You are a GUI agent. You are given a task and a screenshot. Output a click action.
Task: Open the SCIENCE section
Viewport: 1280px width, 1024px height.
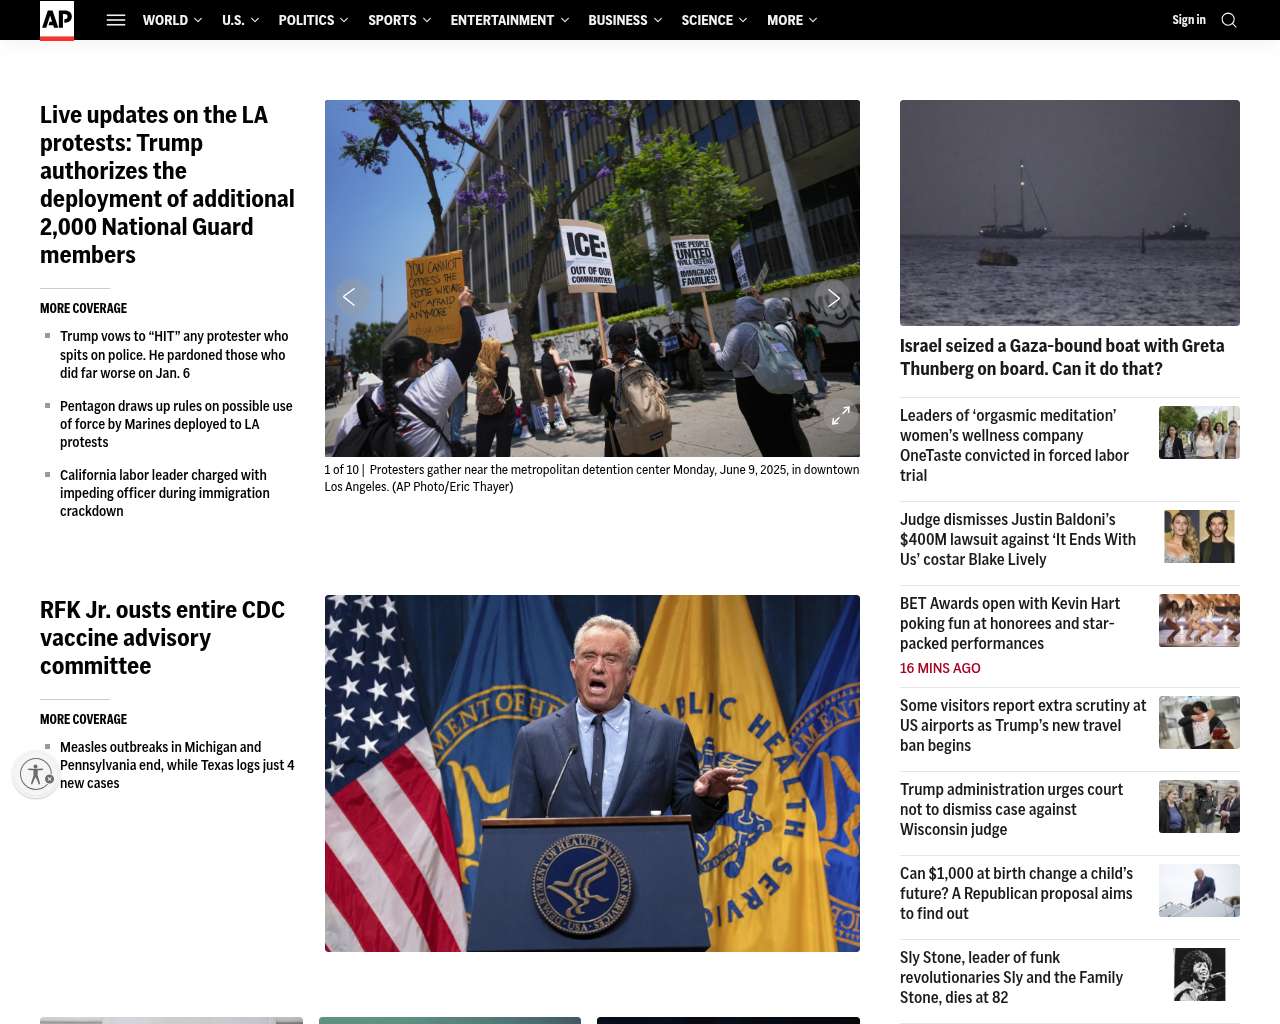point(707,20)
